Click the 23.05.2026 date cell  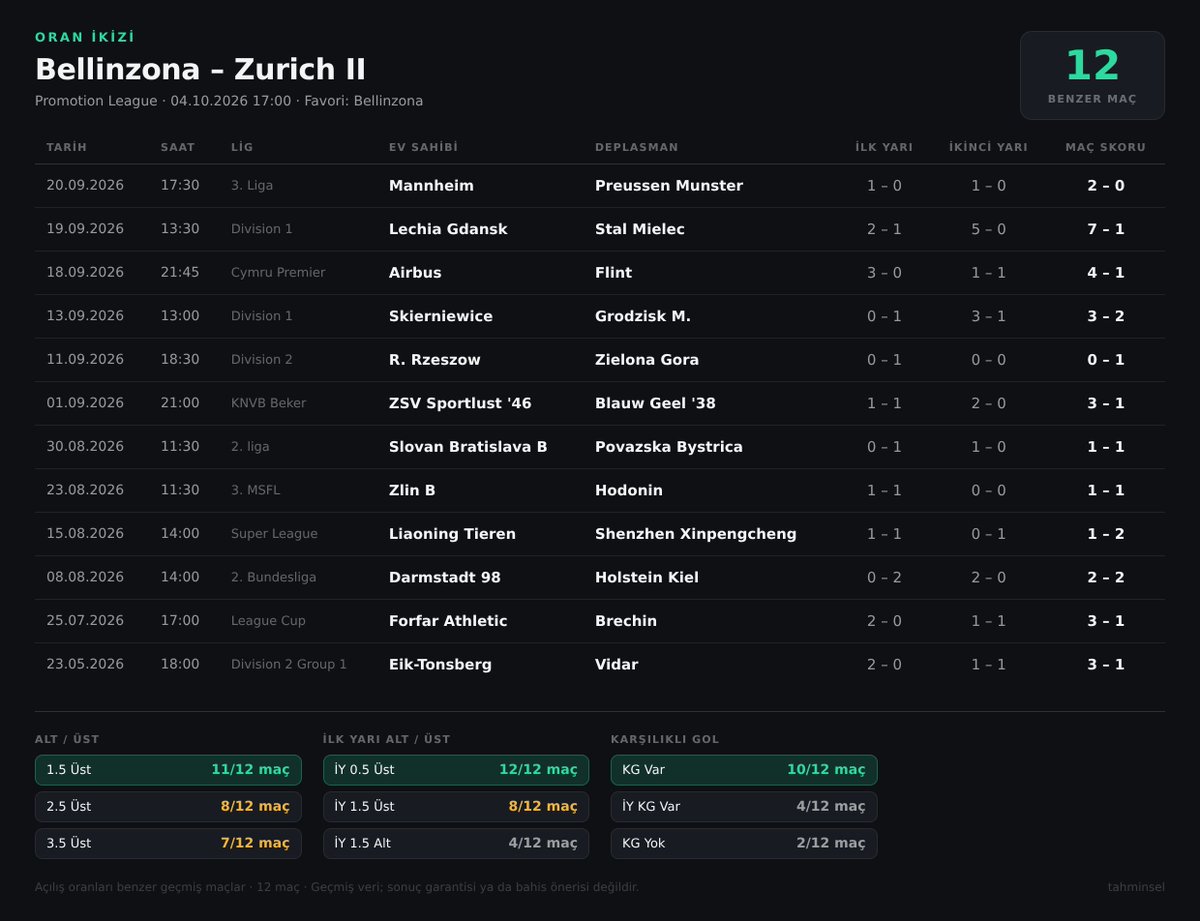85,664
